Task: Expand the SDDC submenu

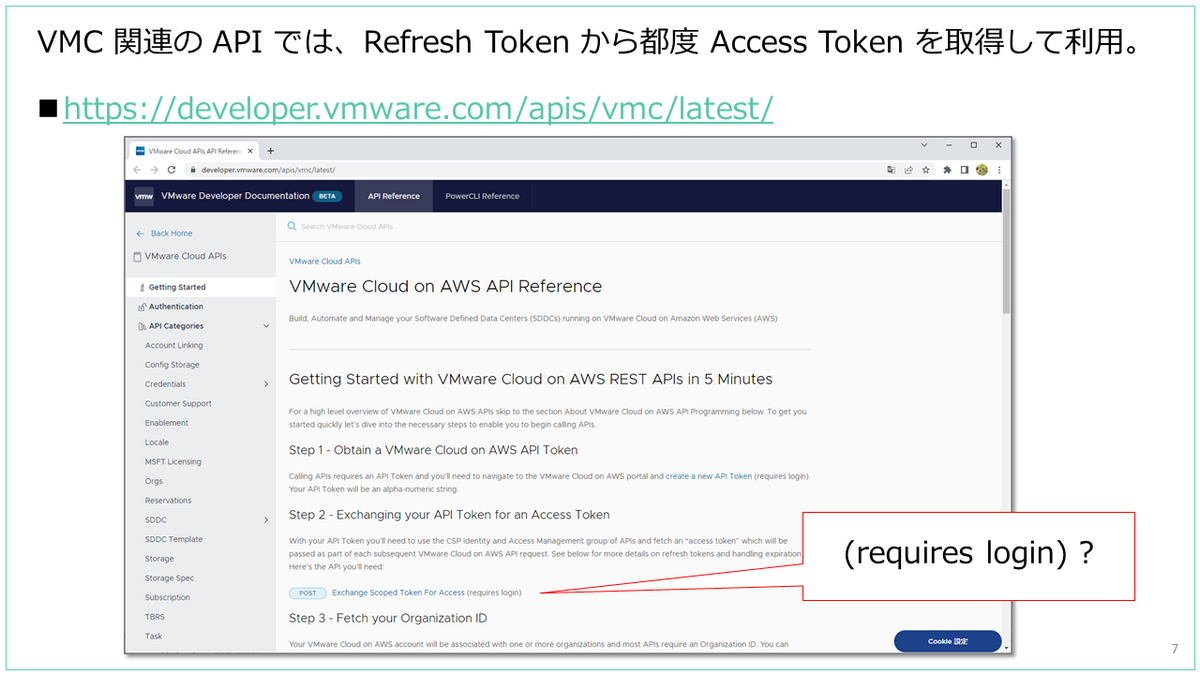Action: pyautogui.click(x=267, y=519)
